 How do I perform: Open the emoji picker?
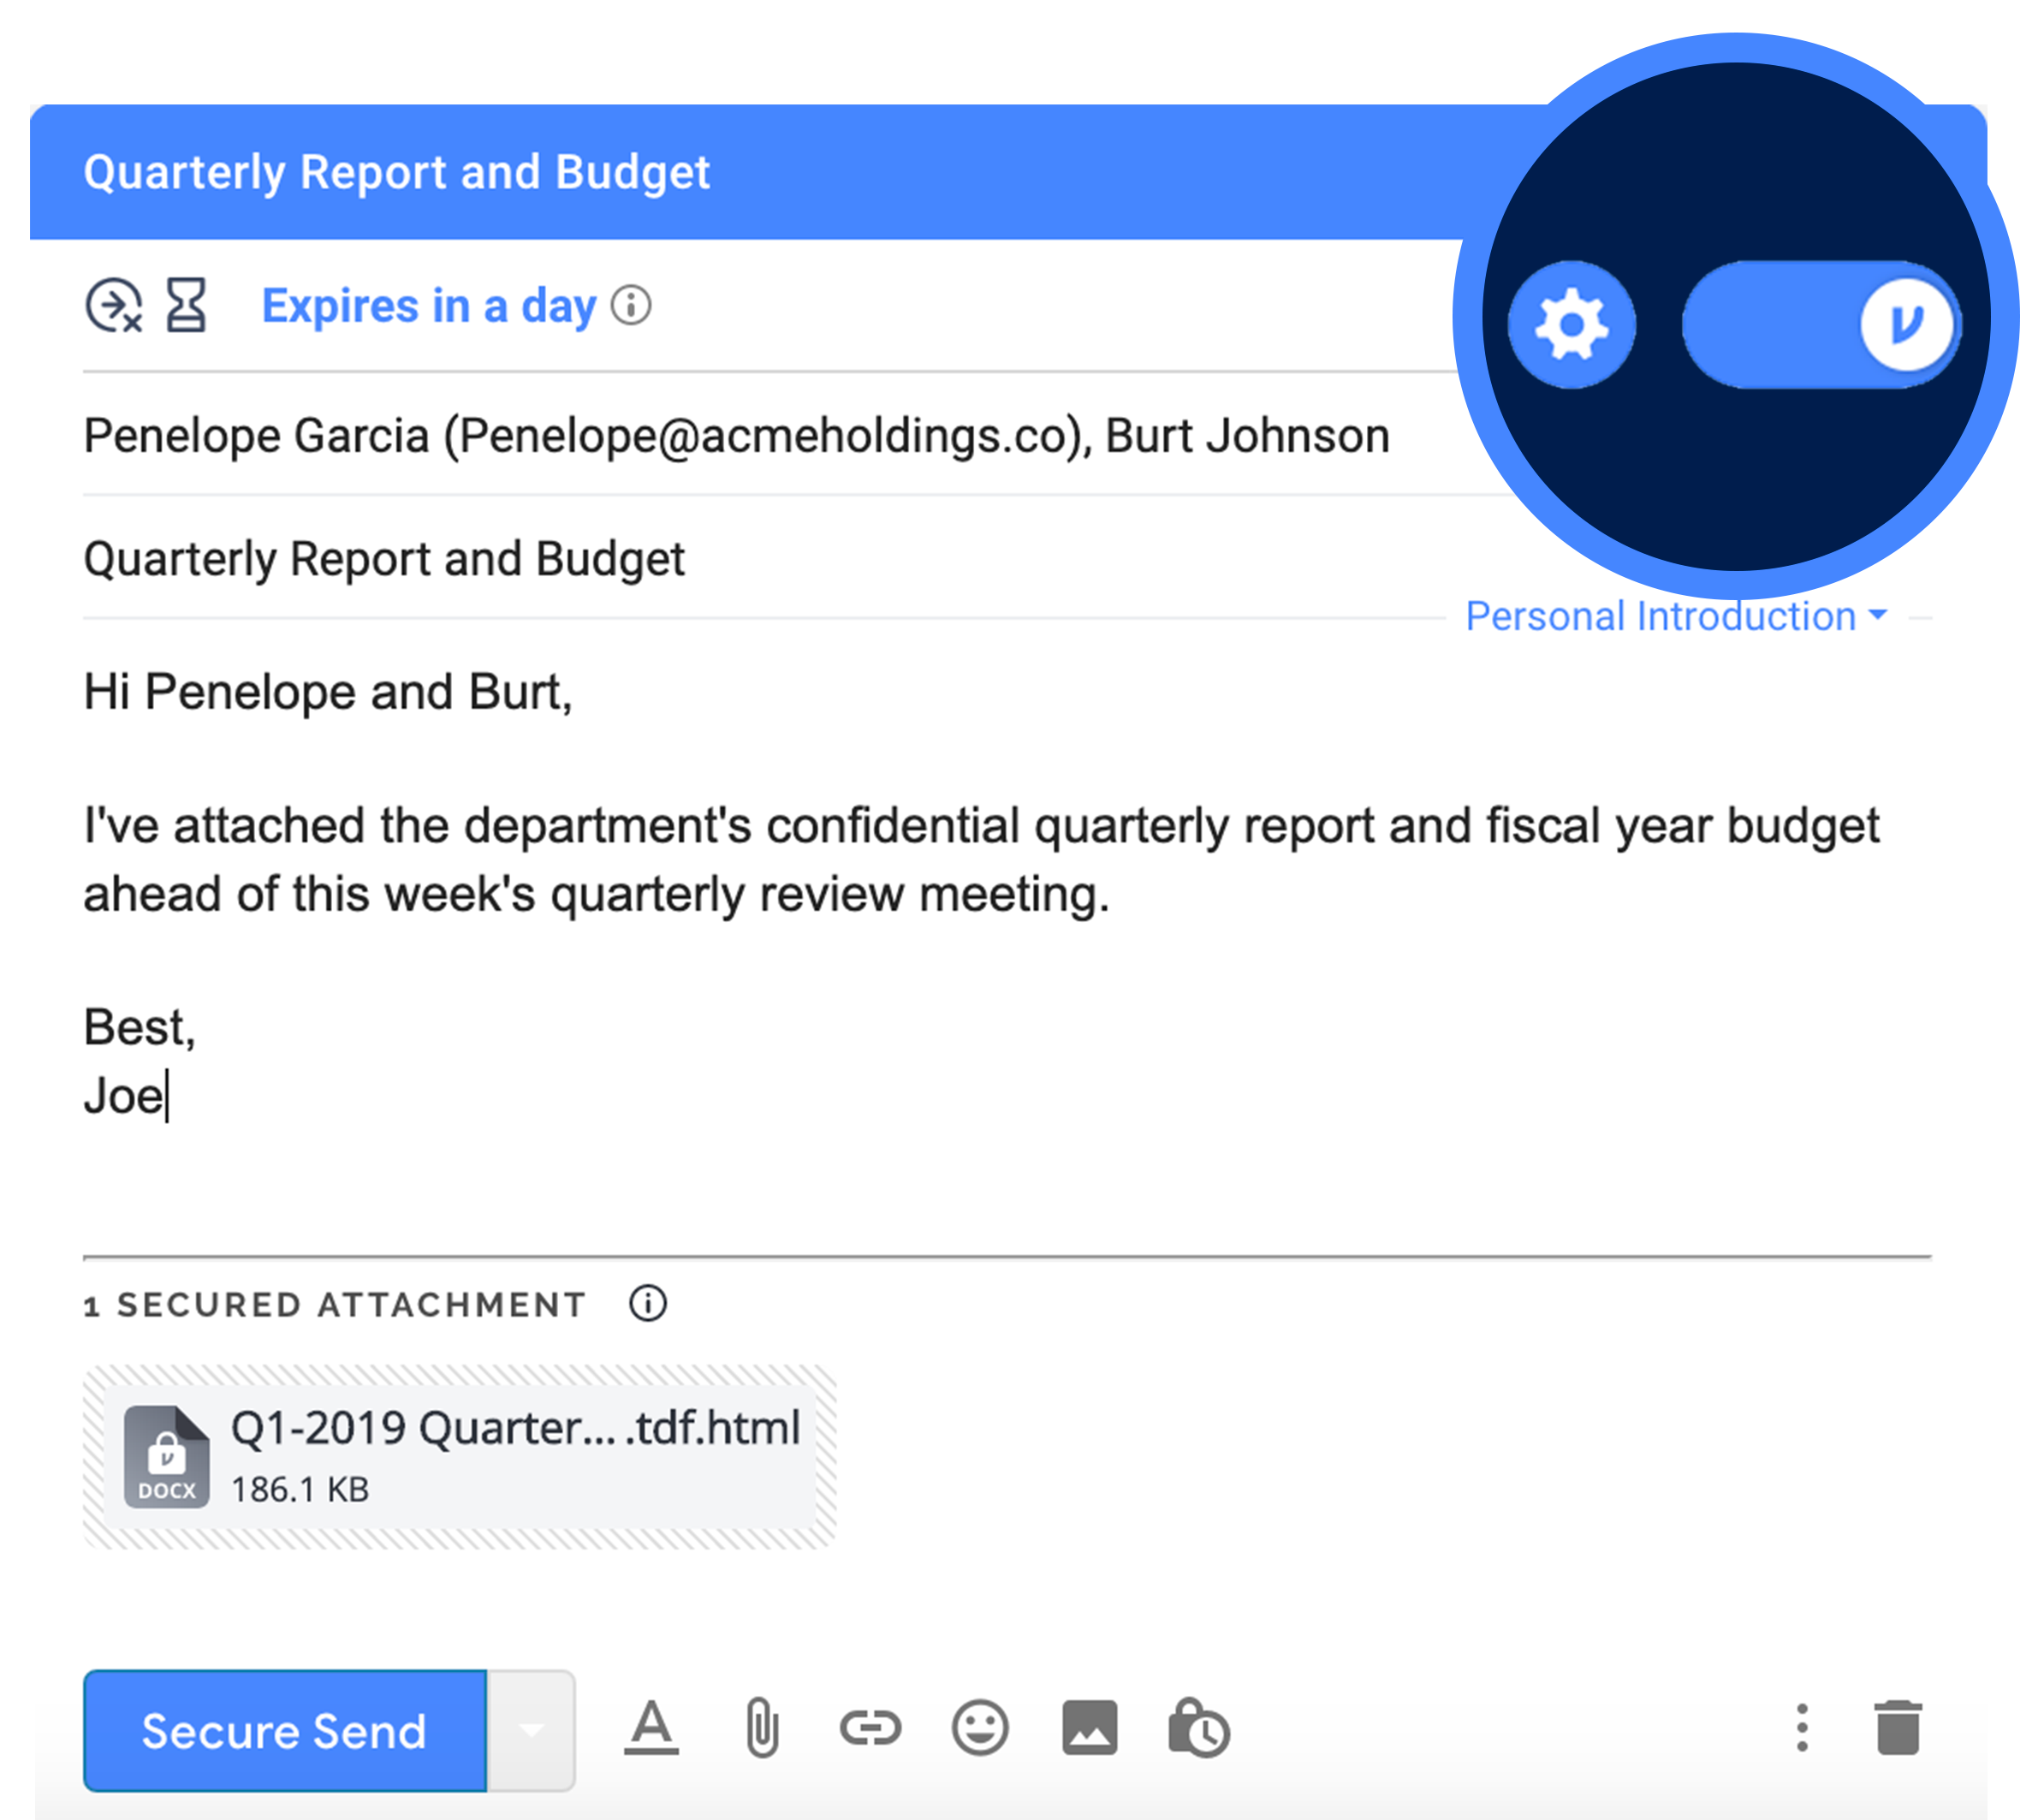click(980, 1728)
